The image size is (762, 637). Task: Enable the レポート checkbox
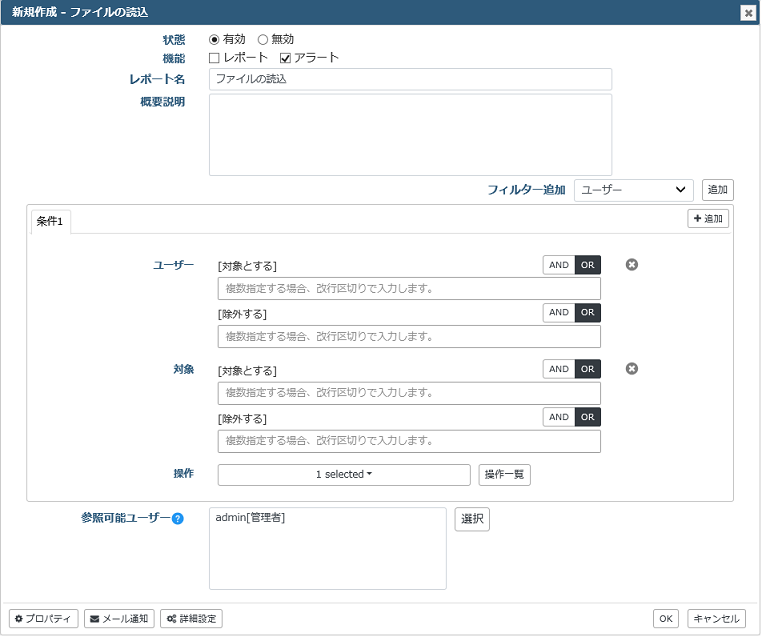214,58
